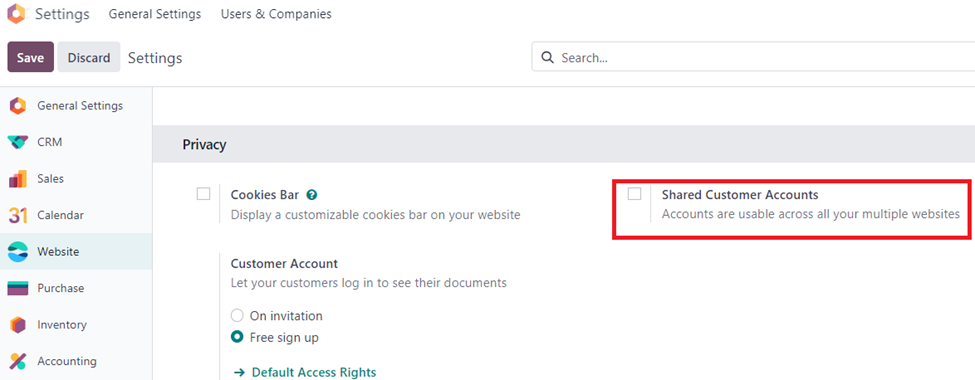Click the Cookies Bar help question icon
975x380 pixels.
(312, 195)
